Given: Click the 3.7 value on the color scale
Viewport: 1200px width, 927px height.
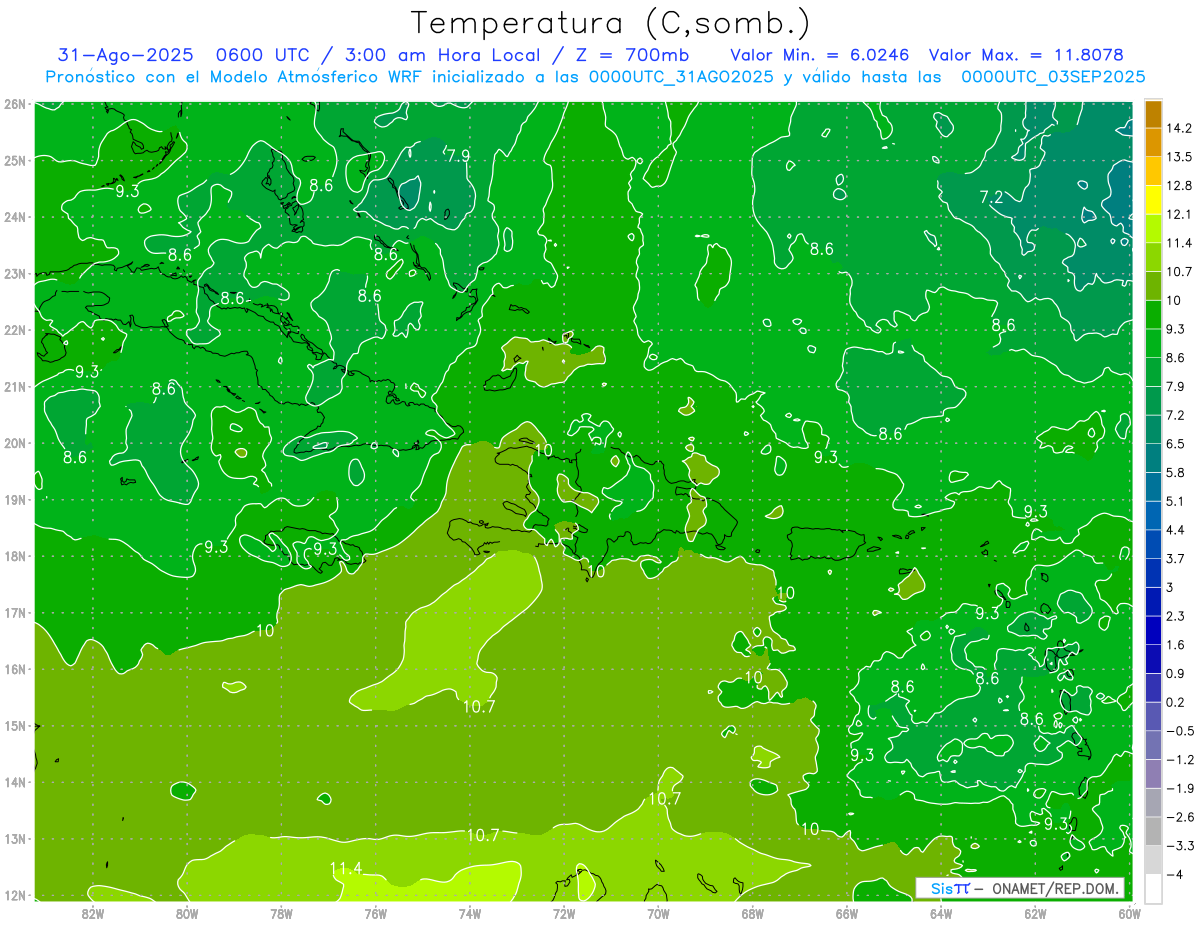Looking at the screenshot, I should (1176, 558).
